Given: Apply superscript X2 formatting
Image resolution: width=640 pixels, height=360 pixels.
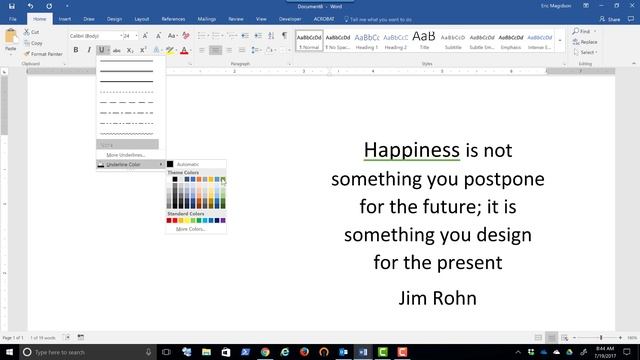Looking at the screenshot, I should click(x=143, y=50).
